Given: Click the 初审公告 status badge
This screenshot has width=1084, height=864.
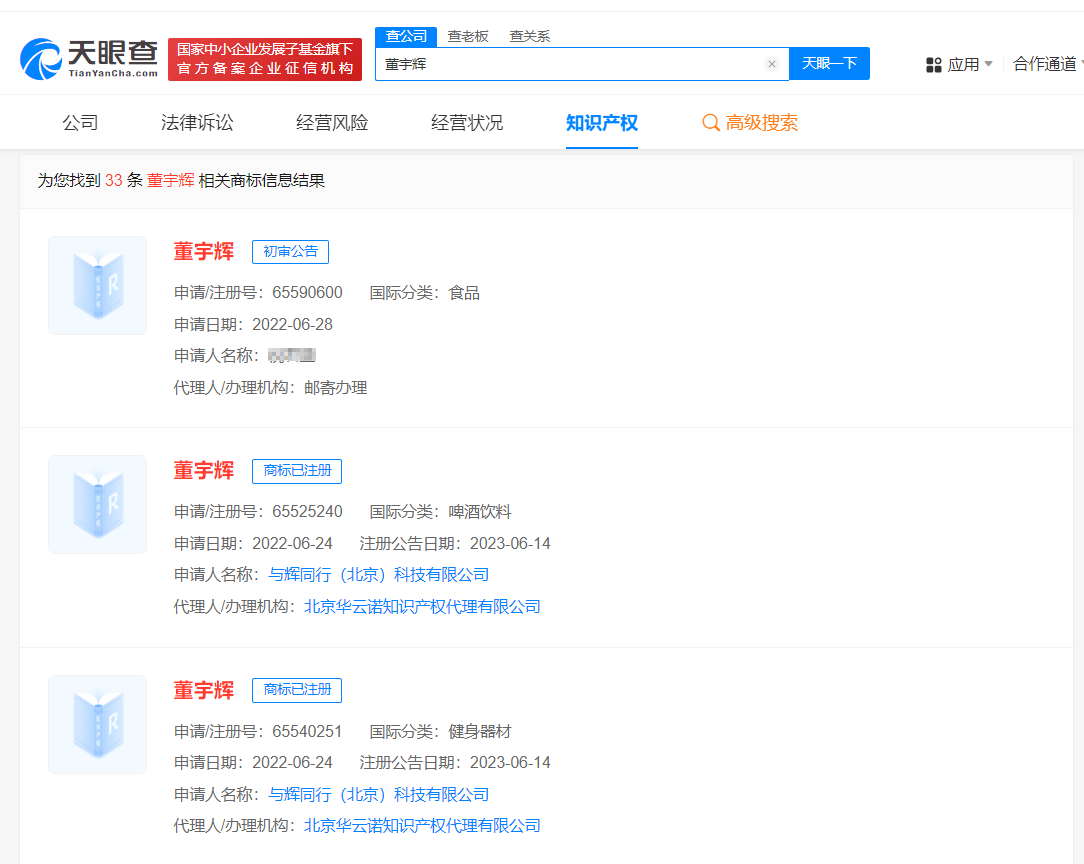Looking at the screenshot, I should 290,251.
